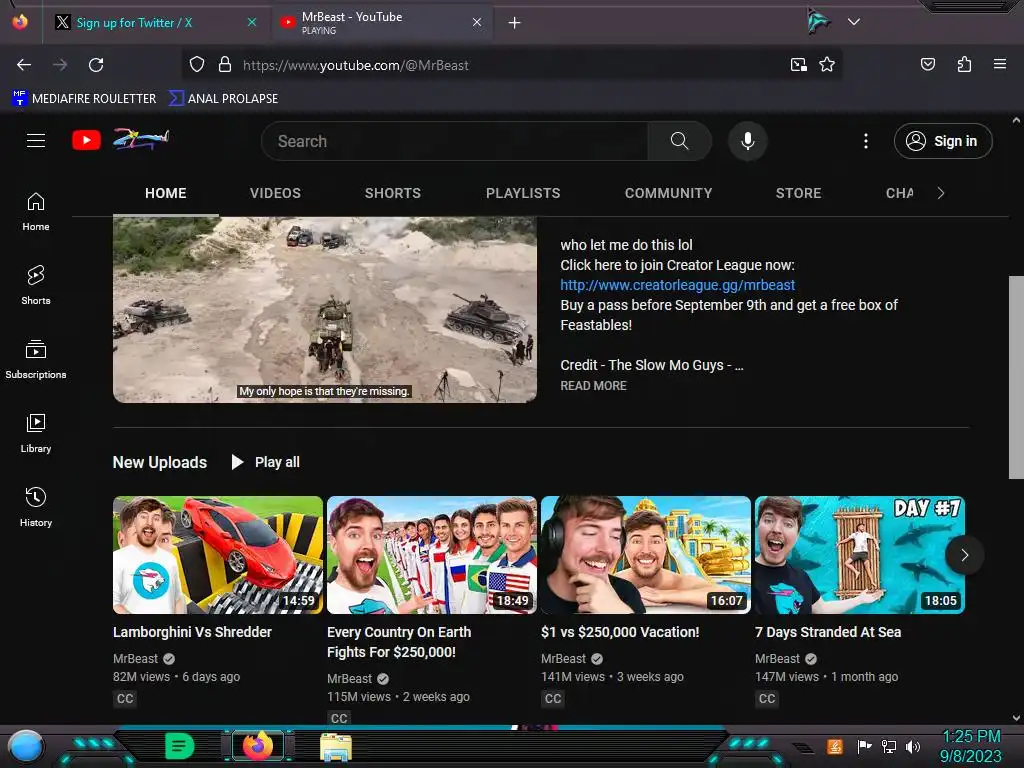This screenshot has height=768, width=1024.
Task: Select the HOME channel tab
Action: [x=166, y=193]
